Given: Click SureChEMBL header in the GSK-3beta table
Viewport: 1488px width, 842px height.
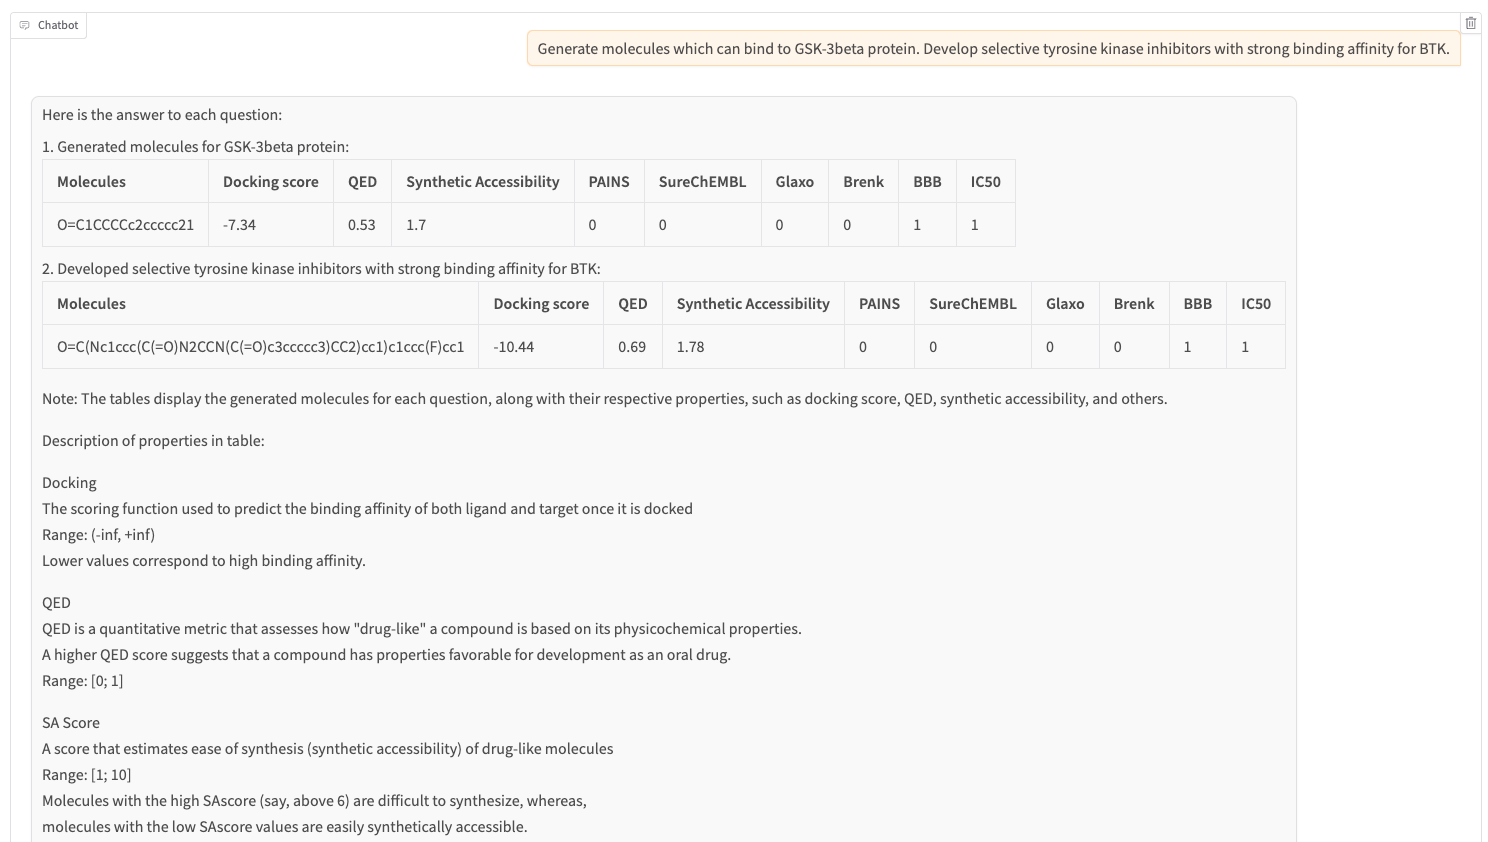Looking at the screenshot, I should (702, 182).
